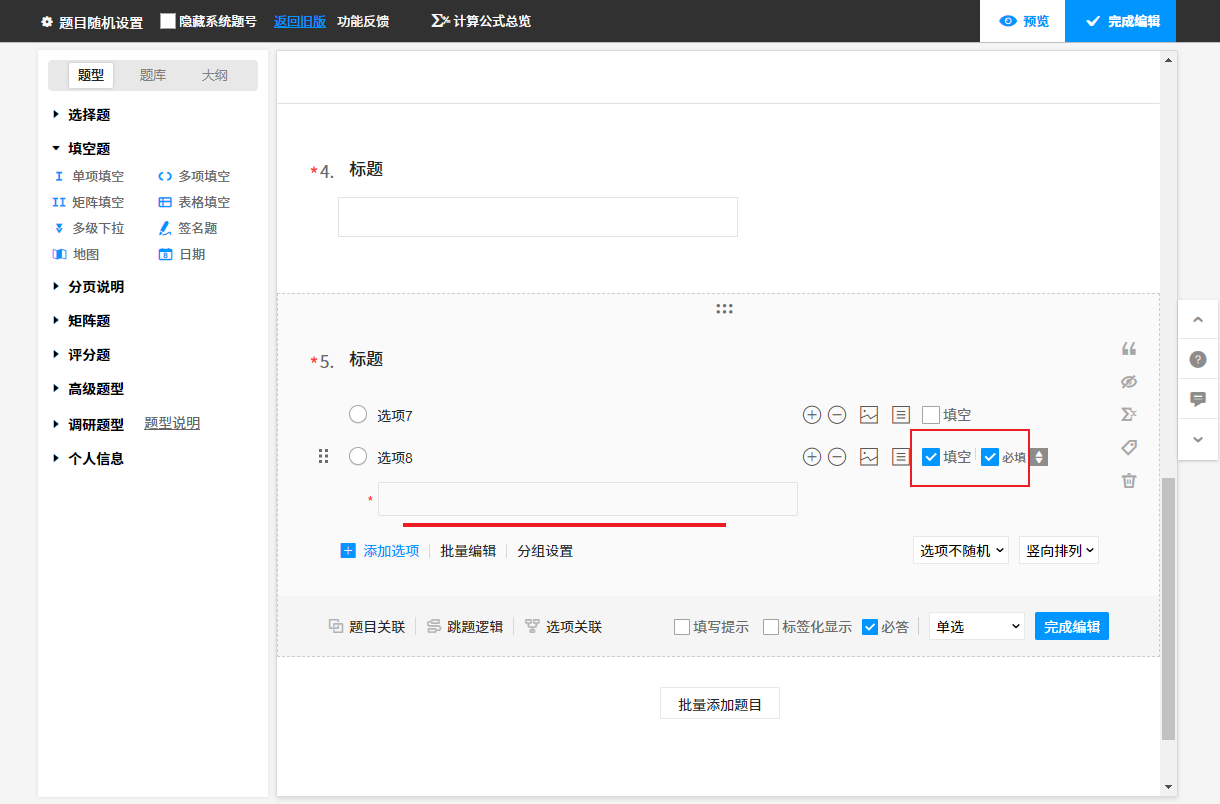Click the delete trash icon for question 5

click(1129, 481)
